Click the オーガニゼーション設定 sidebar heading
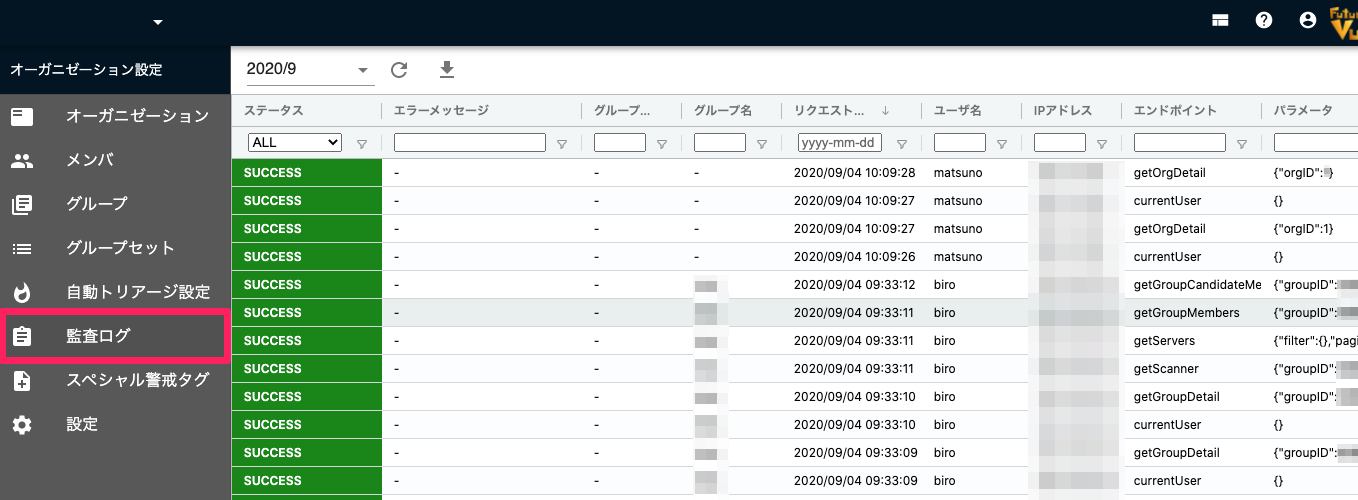The width and height of the screenshot is (1358, 500). 86,70
